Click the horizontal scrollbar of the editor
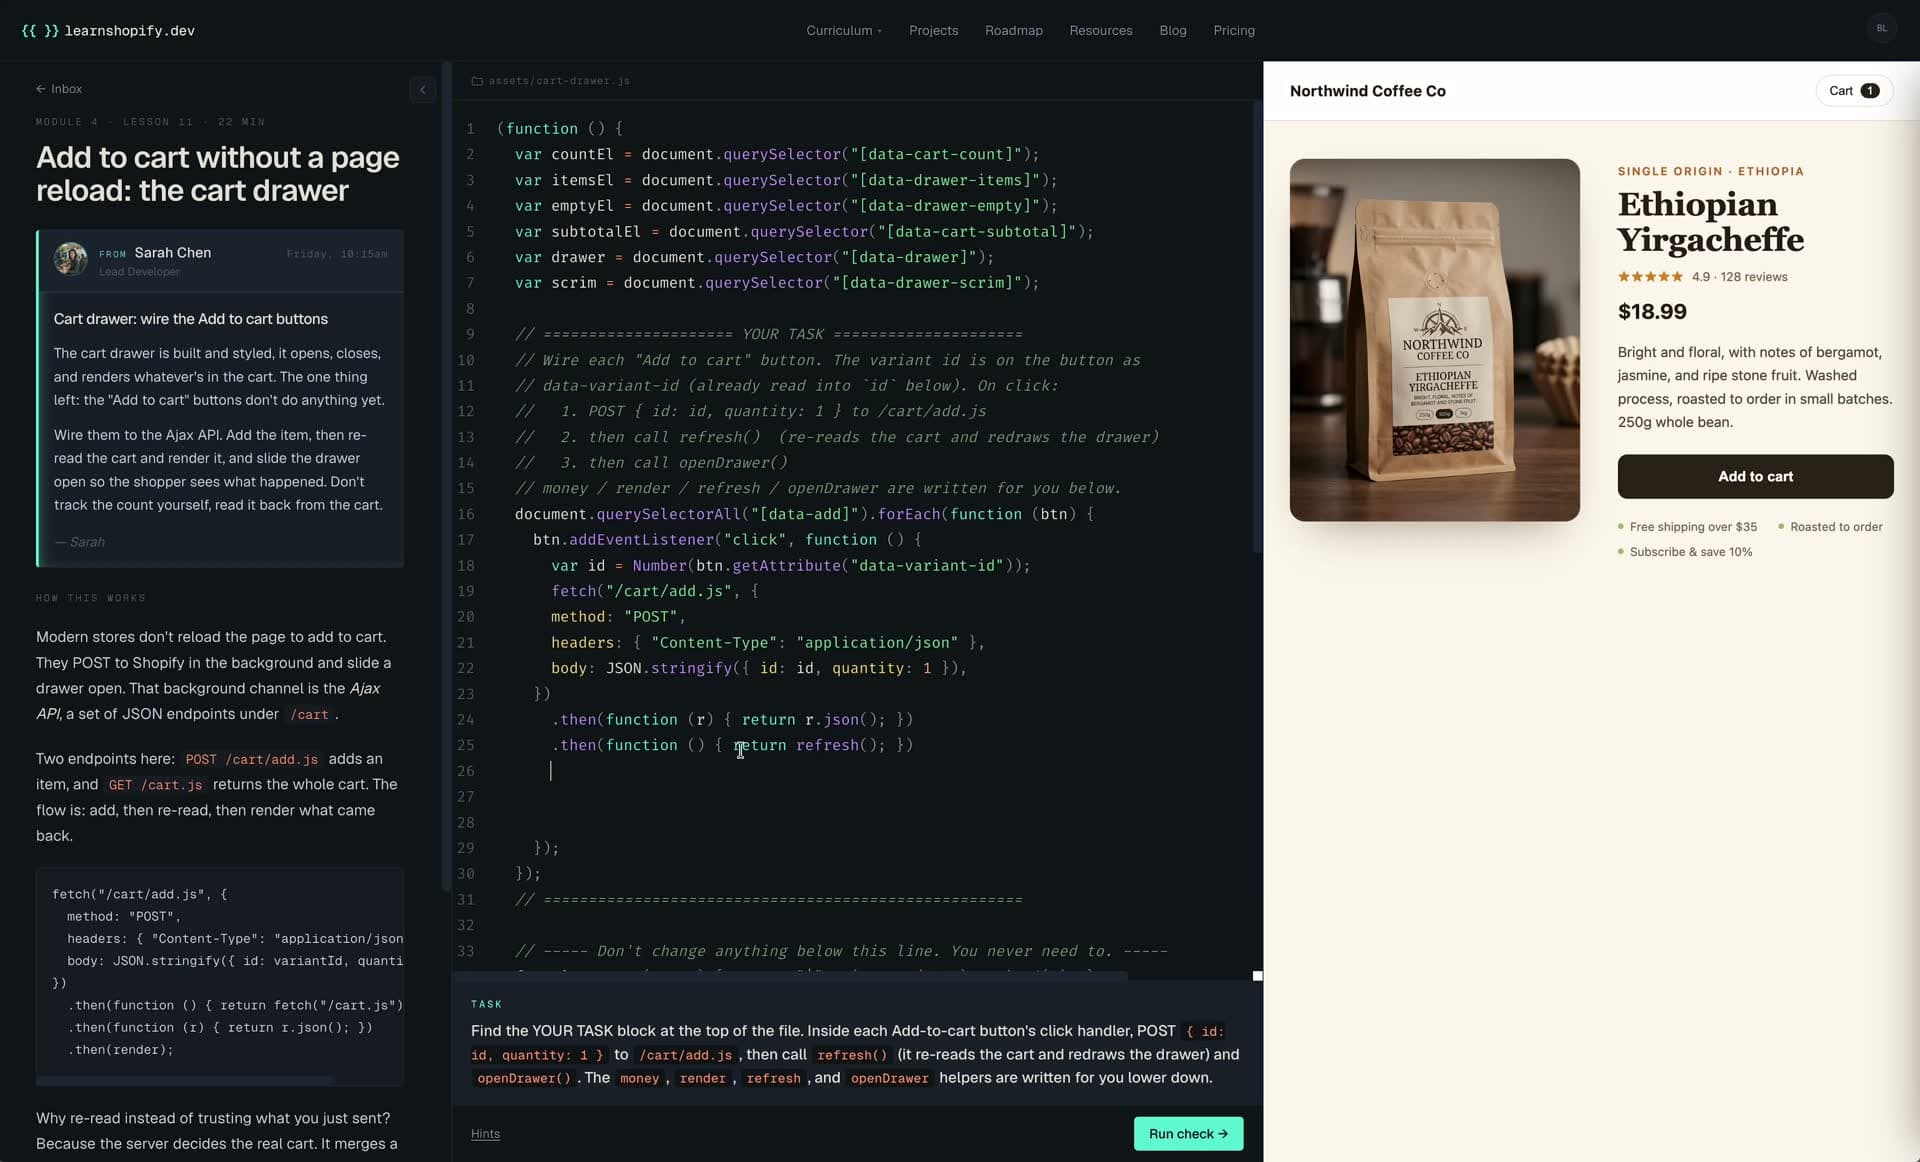The image size is (1920, 1162). click(790, 976)
